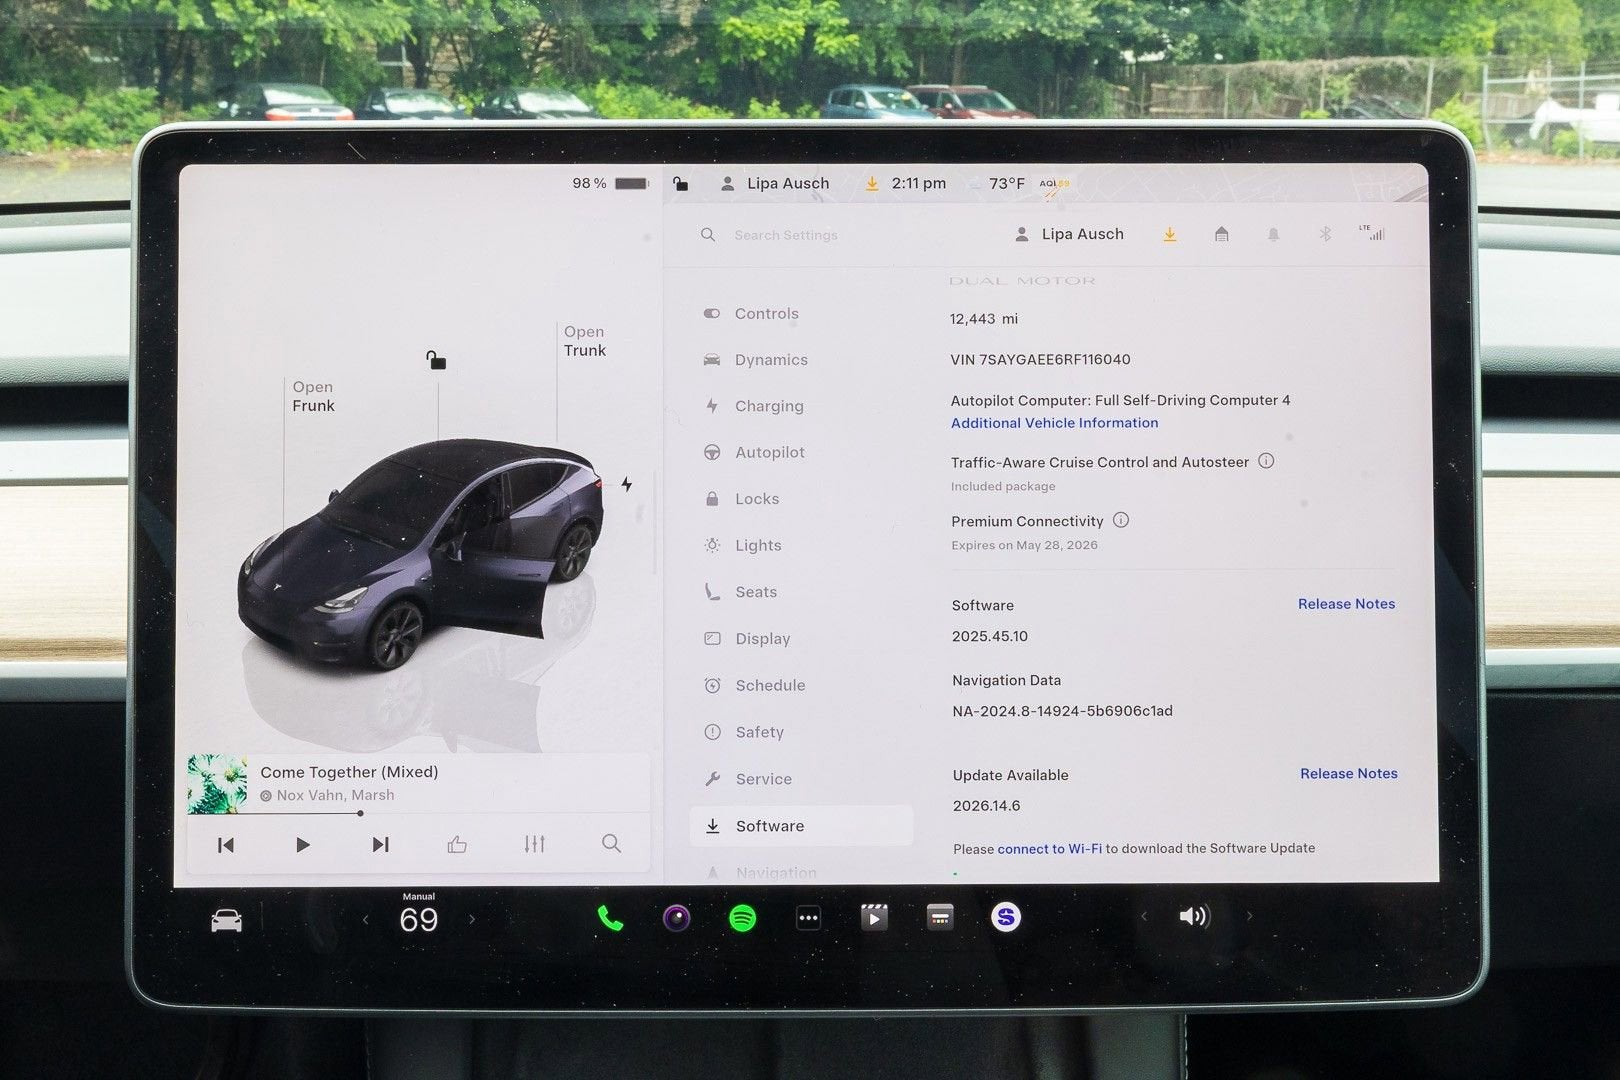1620x1080 pixels.
Task: Show info for Premium Connectivity
Action: pyautogui.click(x=1121, y=520)
